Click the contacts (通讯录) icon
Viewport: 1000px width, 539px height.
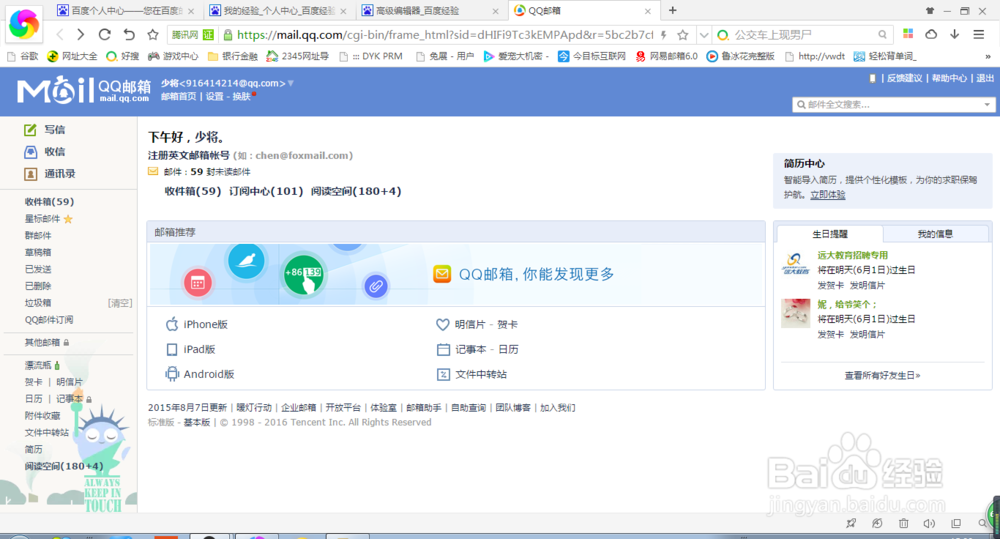pos(30,174)
